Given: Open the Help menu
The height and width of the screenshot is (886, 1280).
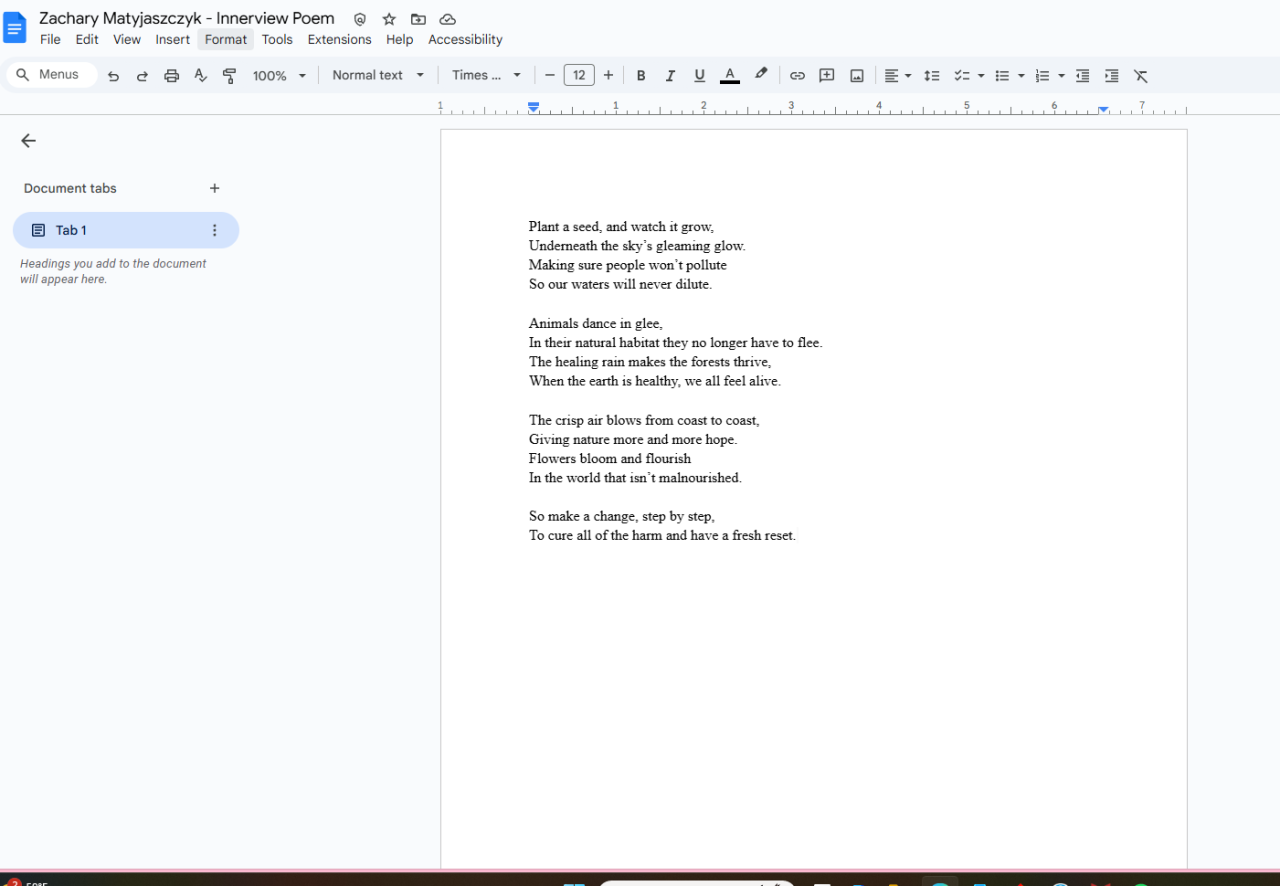Looking at the screenshot, I should 400,40.
